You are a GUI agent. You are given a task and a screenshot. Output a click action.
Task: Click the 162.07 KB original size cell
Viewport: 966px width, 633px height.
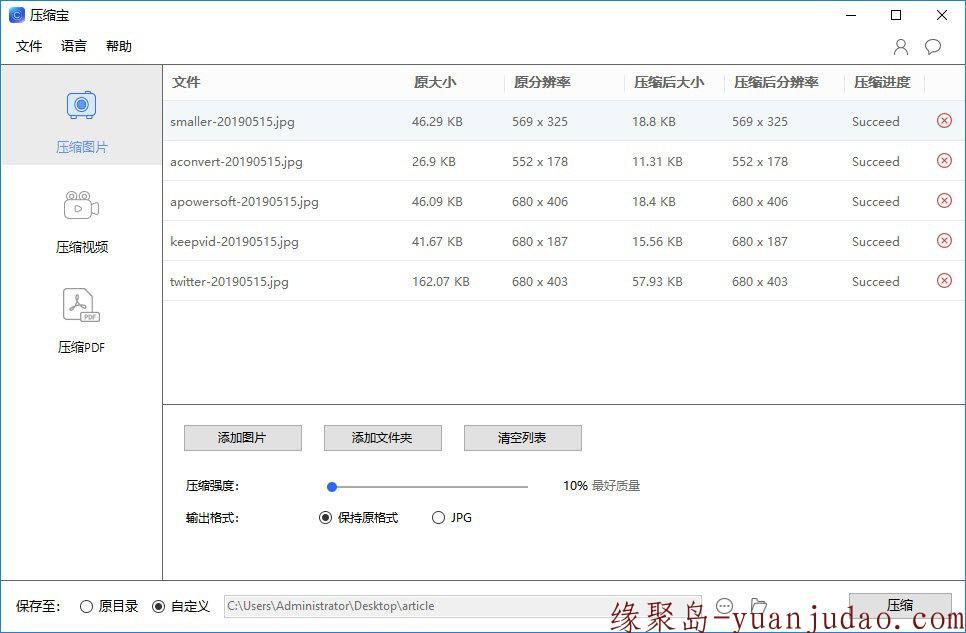[x=440, y=282]
